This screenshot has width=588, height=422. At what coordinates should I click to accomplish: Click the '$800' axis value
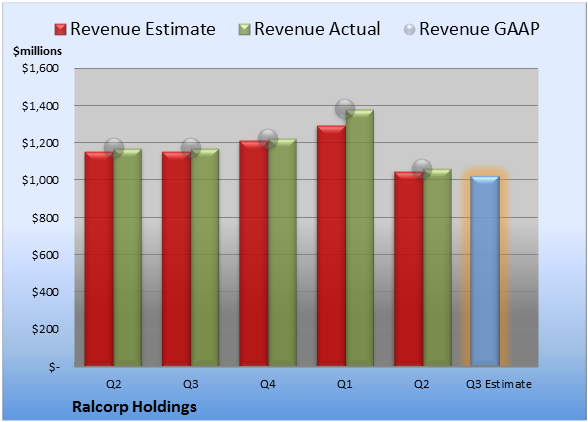pos(45,218)
